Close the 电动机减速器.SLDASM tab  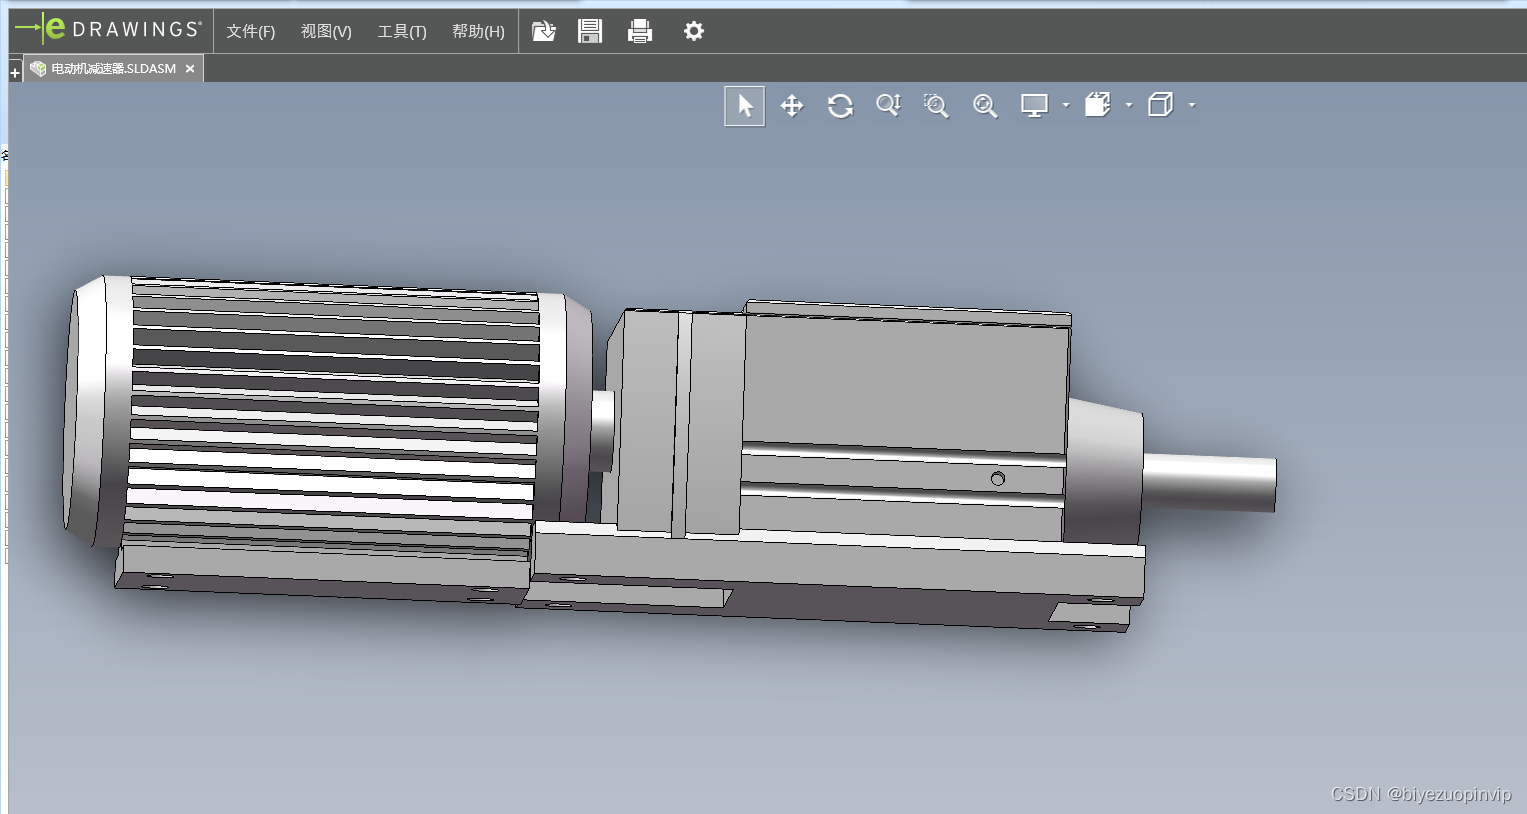pyautogui.click(x=190, y=69)
